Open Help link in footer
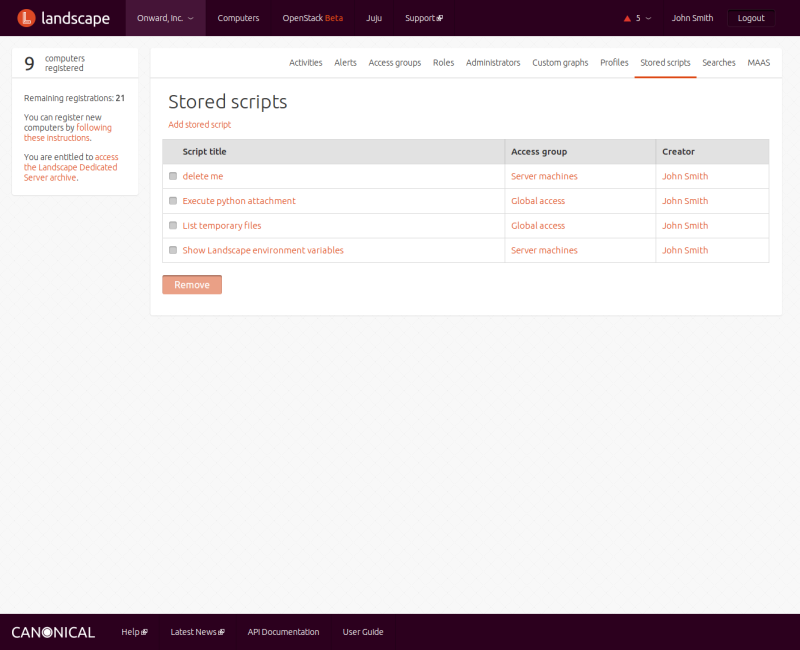The height and width of the screenshot is (650, 800). coord(134,632)
